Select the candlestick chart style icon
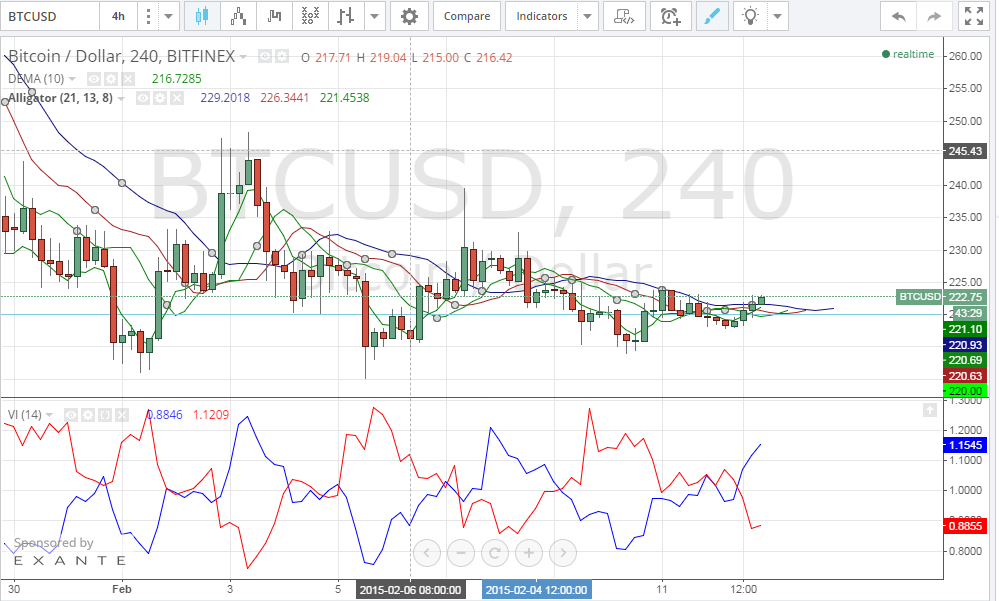The image size is (999, 601). pos(202,16)
